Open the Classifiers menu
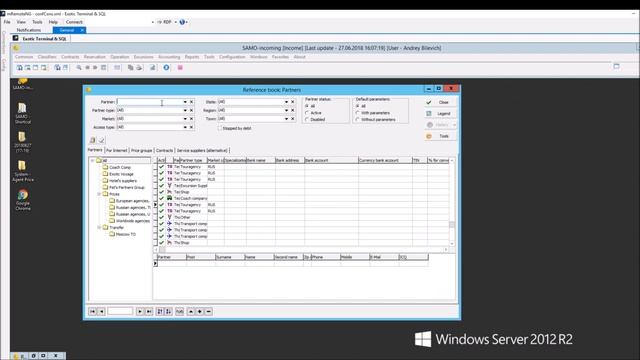Screen dimensions: 640x360 (x=47, y=57)
